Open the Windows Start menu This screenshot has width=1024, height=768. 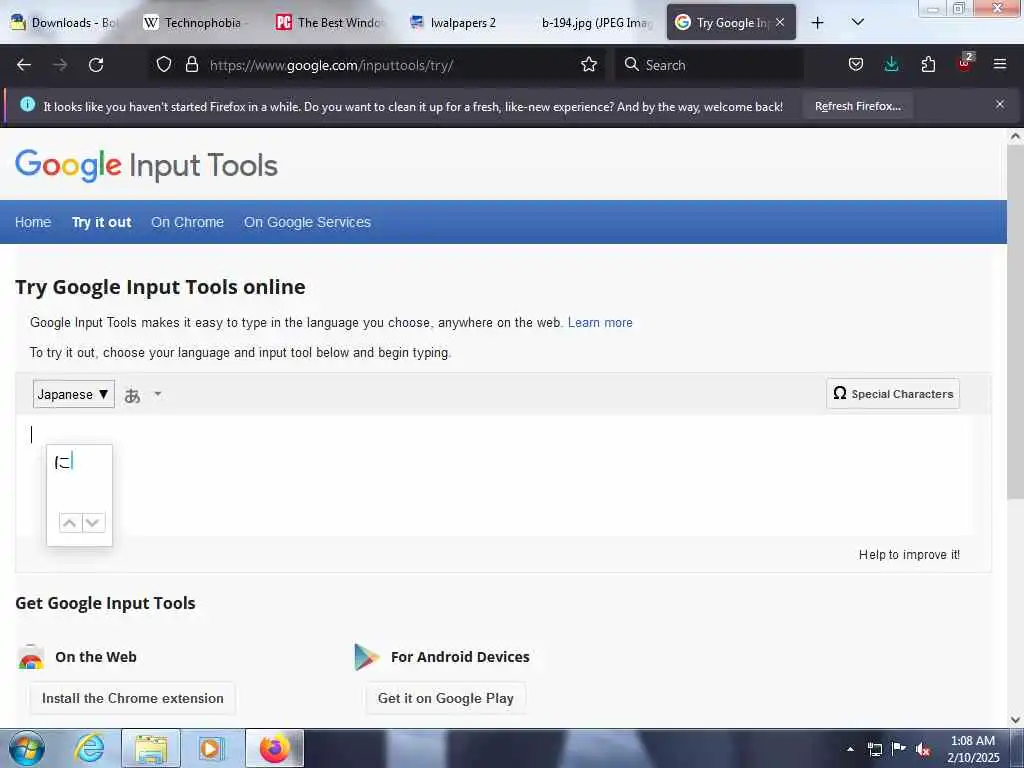27,748
